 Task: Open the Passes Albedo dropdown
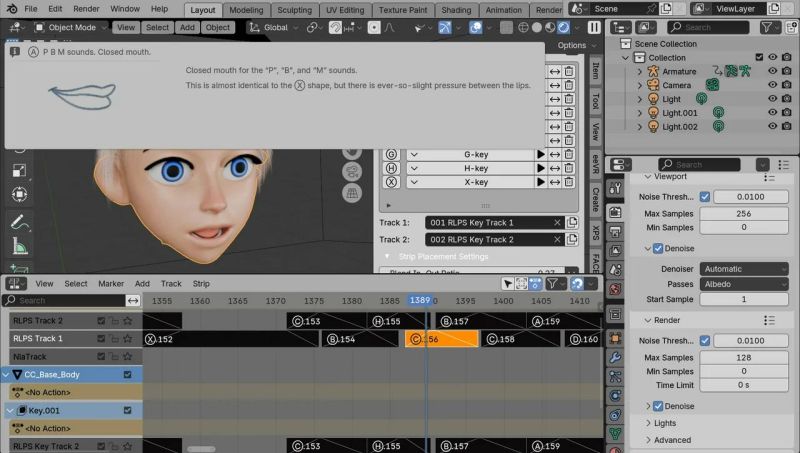(x=744, y=284)
